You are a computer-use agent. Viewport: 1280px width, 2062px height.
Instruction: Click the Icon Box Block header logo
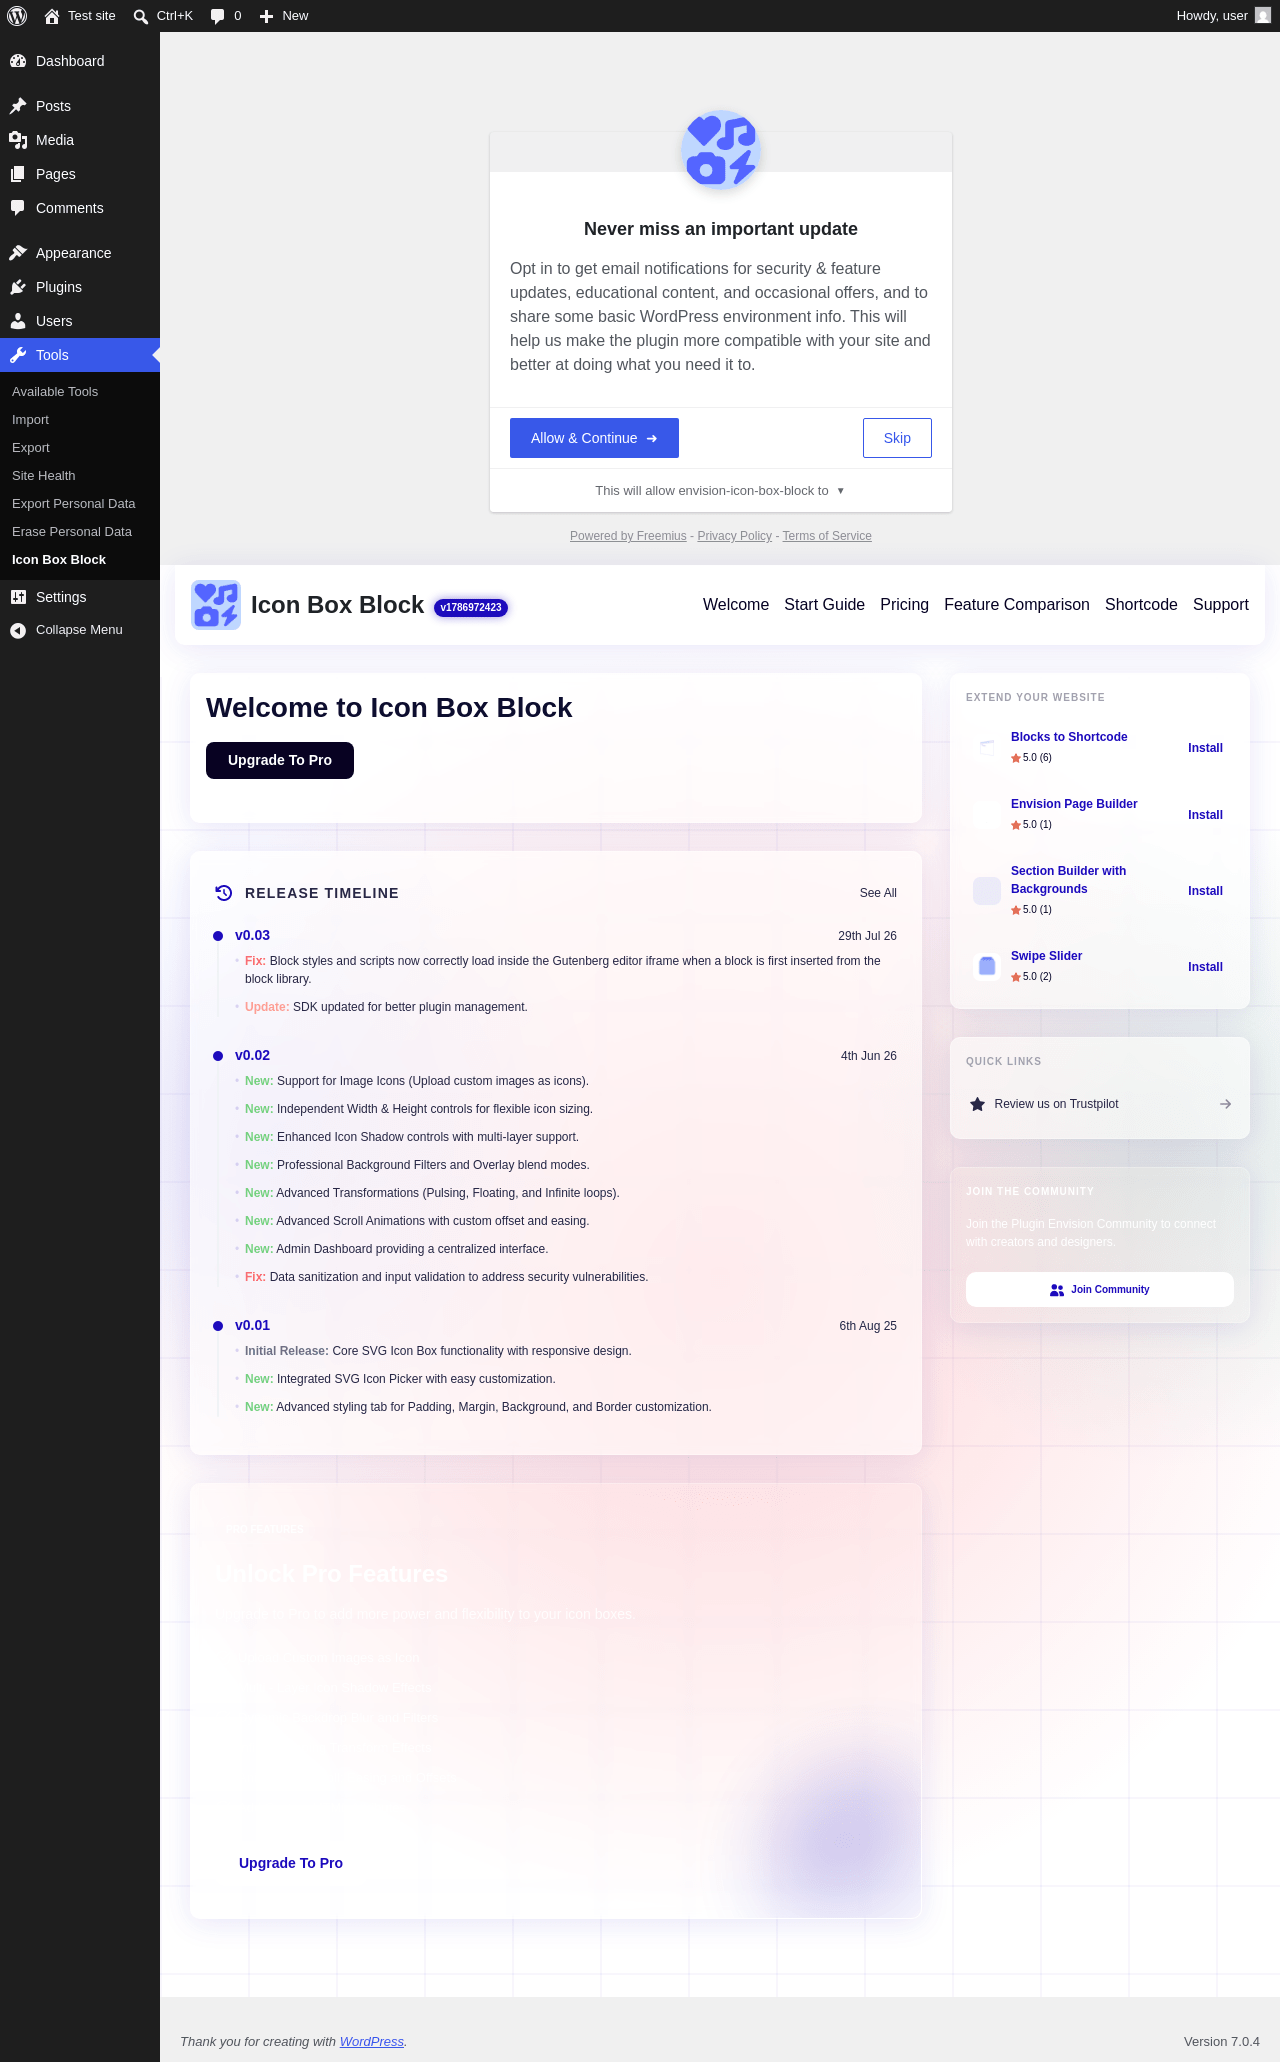point(216,605)
